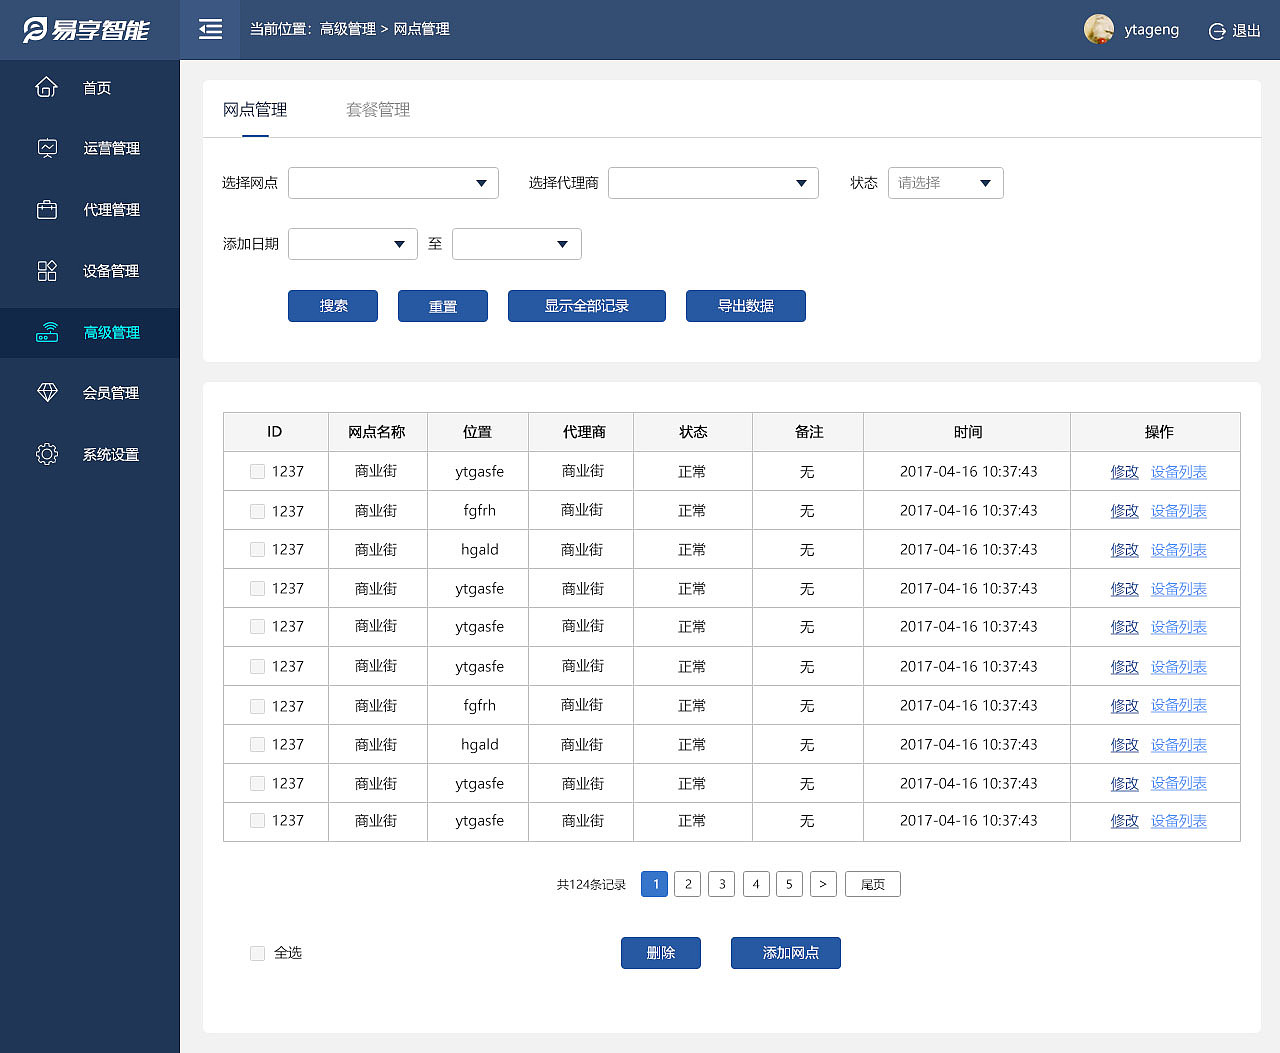Image resolution: width=1280 pixels, height=1053 pixels.
Task: Click the 共124条记录 record count
Action: click(591, 884)
